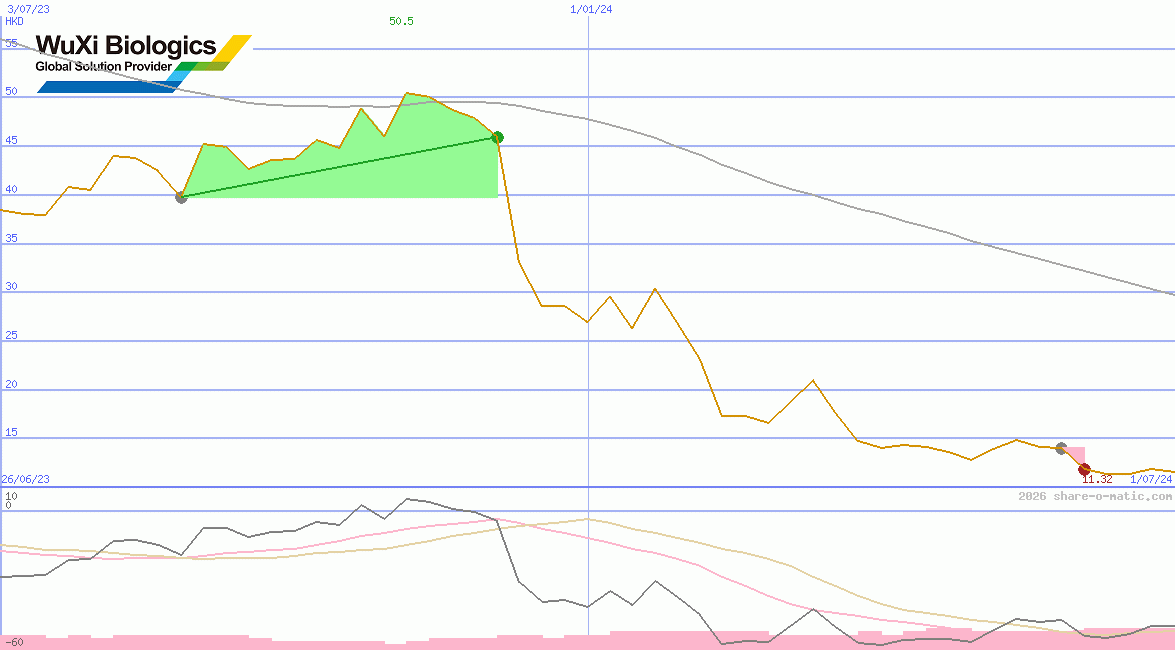Click the 25 price axis label

pos(11,335)
